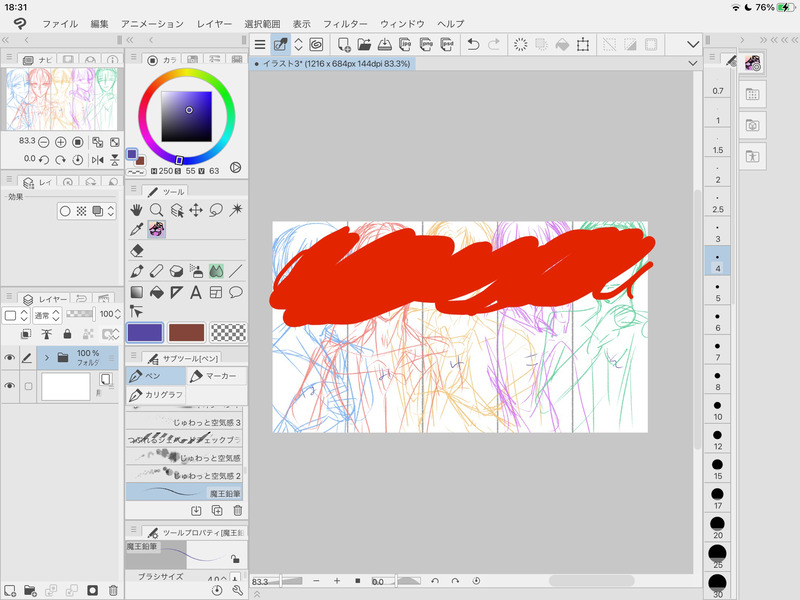The image size is (800, 600).
Task: Select the カリグラフ sub tool group
Action: 156,394
